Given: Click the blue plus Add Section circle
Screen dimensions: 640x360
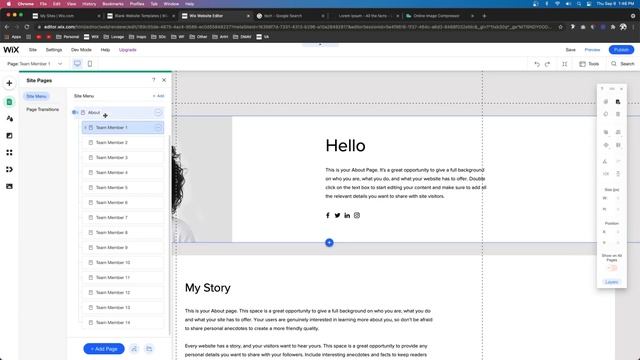Looking at the screenshot, I should click(x=329, y=243).
